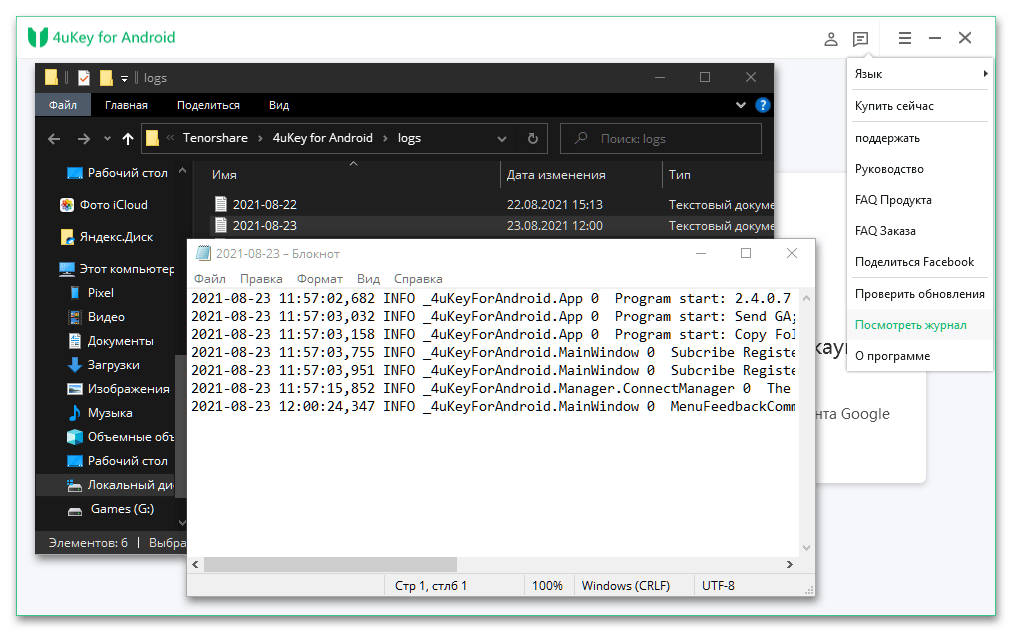The width and height of the screenshot is (1012, 632).
Task: Select the 2021-08-23 text file icon
Action: pyautogui.click(x=221, y=225)
